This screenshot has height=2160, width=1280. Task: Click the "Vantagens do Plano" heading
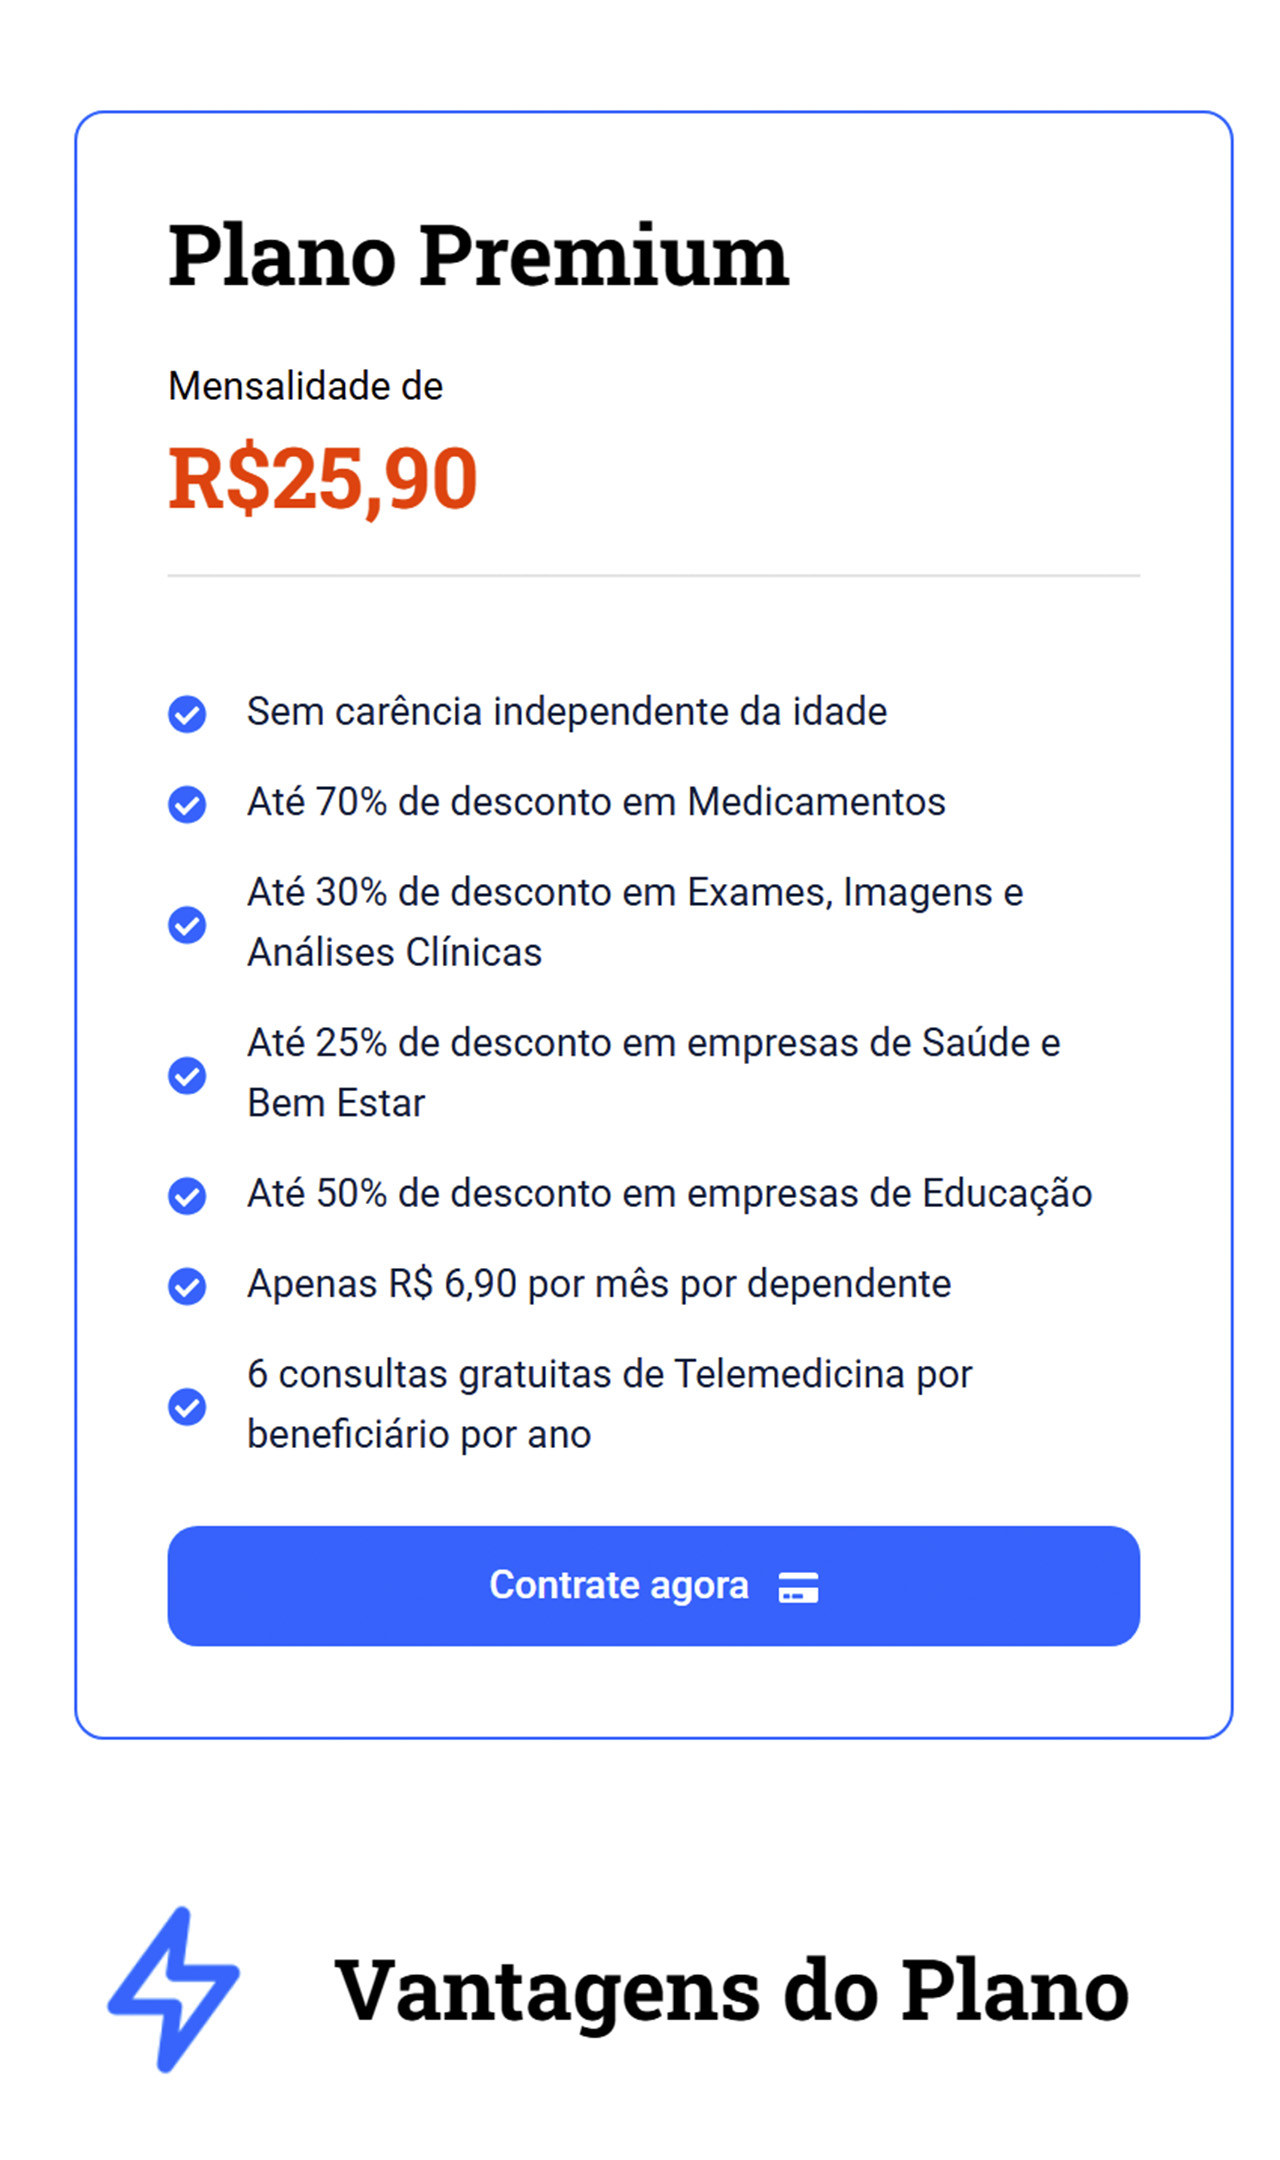tap(731, 1991)
